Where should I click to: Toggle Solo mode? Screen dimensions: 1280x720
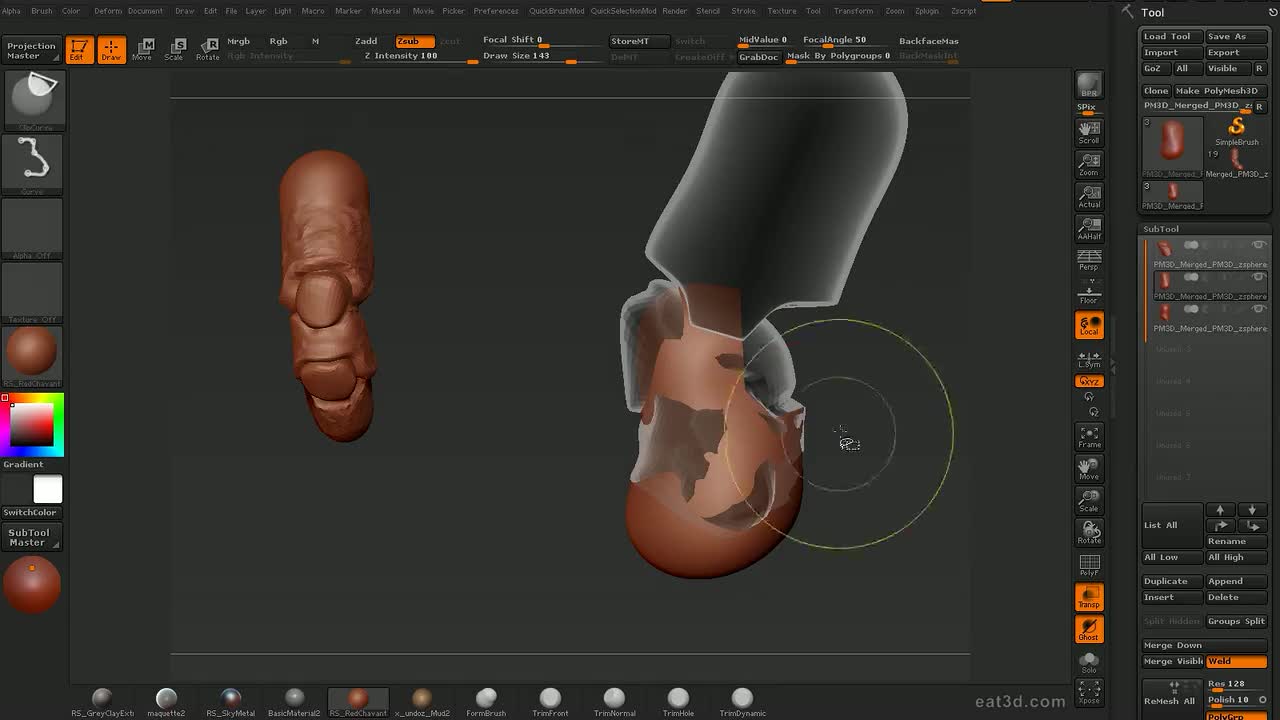coord(1089,662)
